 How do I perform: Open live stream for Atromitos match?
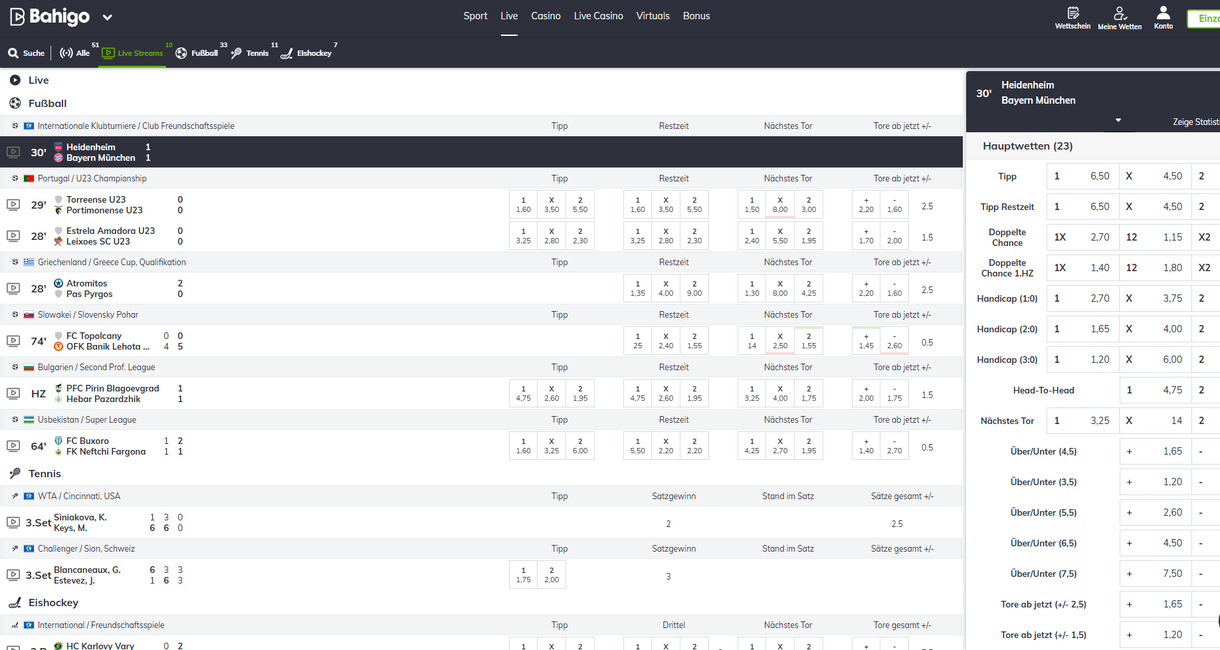click(x=13, y=288)
